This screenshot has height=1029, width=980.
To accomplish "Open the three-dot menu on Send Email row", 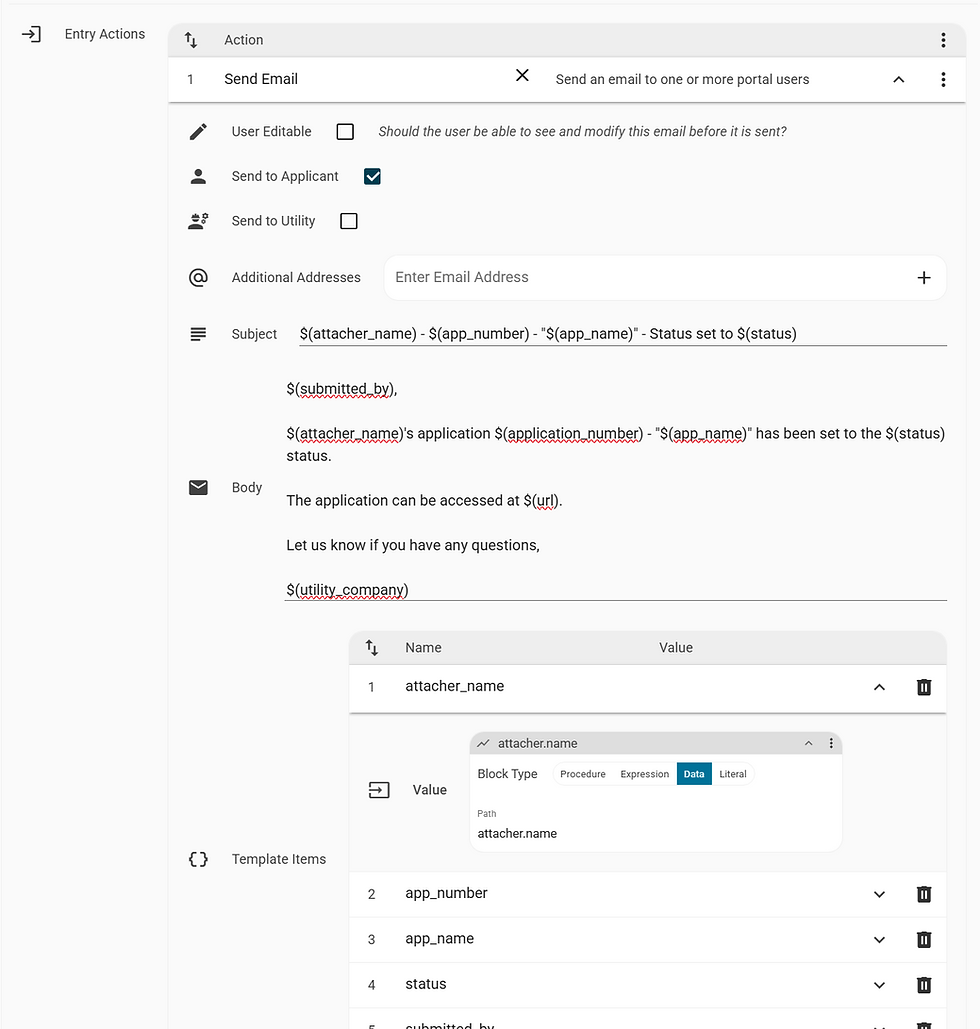I will click(943, 79).
